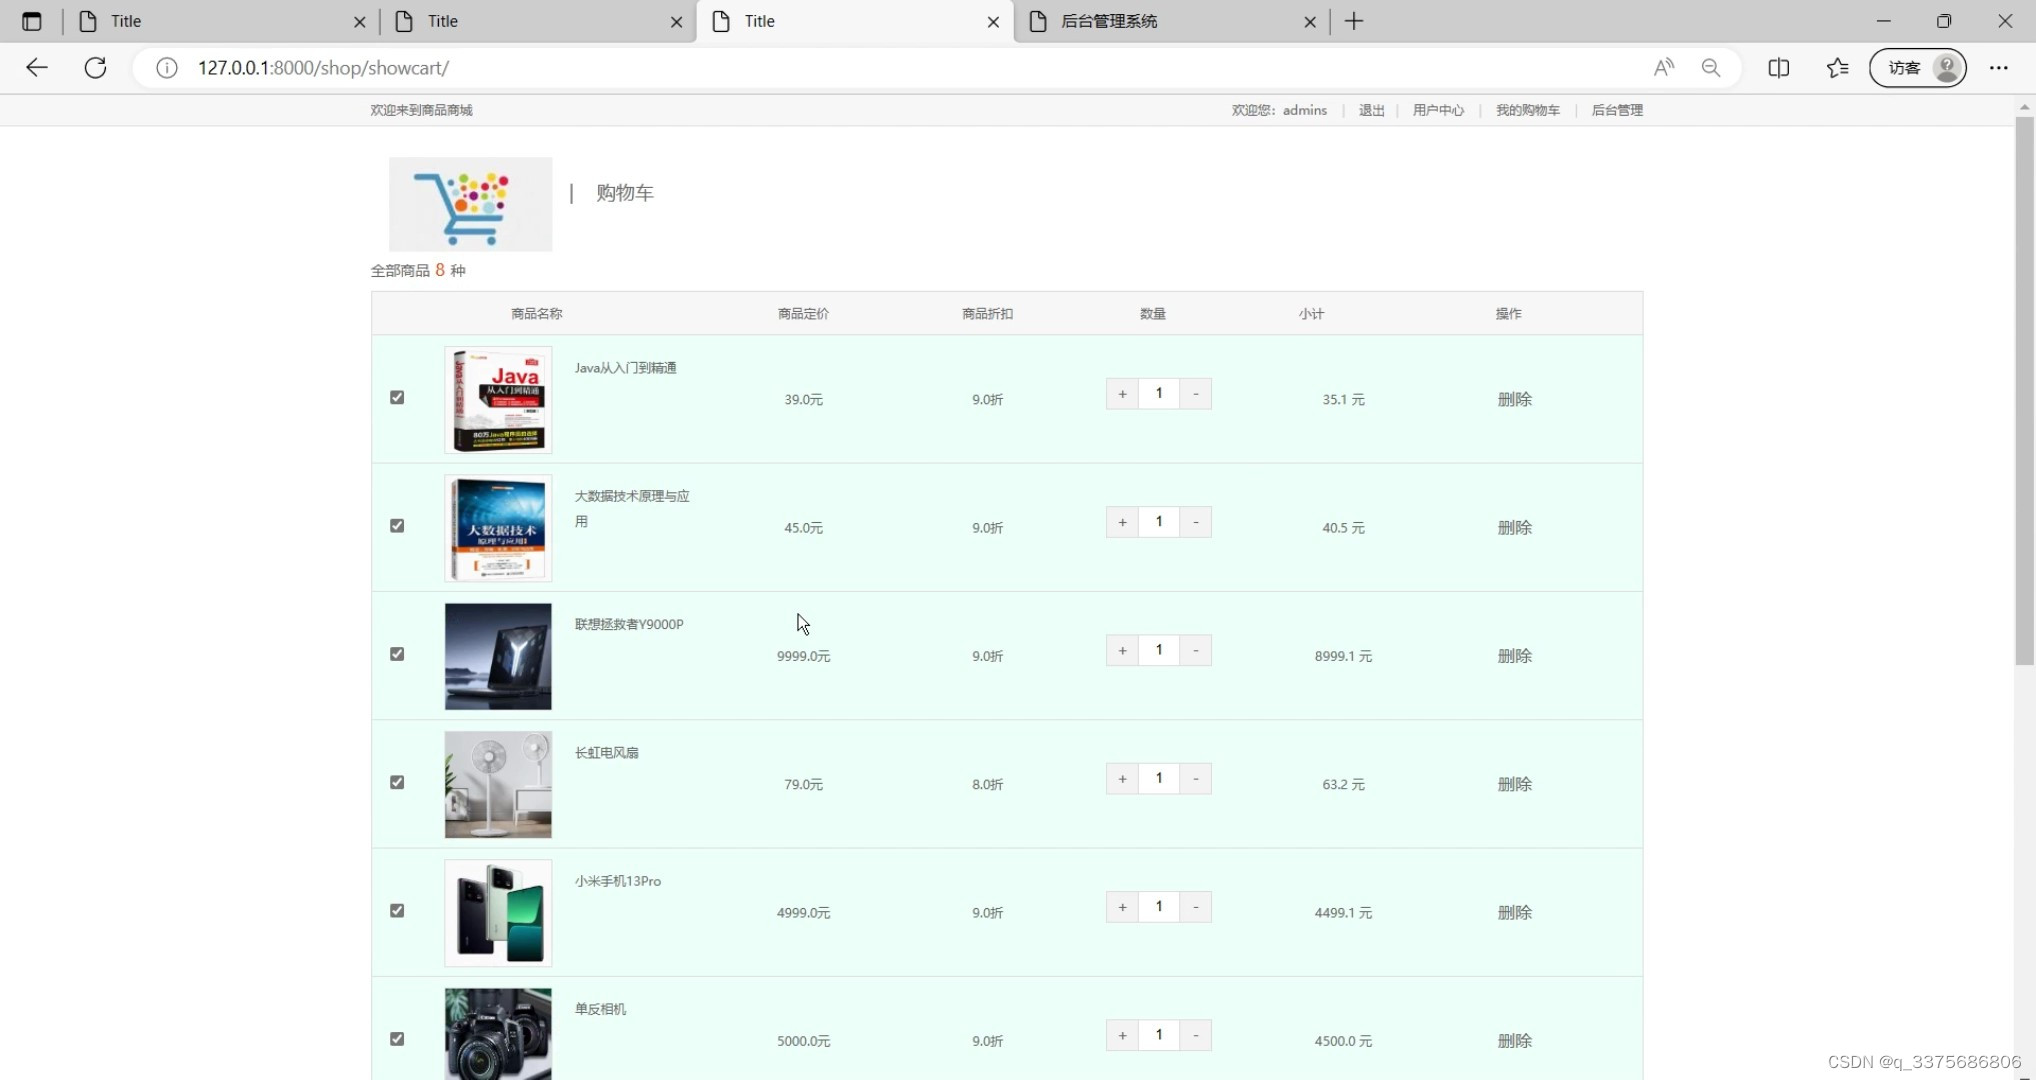The width and height of the screenshot is (2036, 1080).
Task: Open browser settings ellipsis menu
Action: pos(1998,68)
